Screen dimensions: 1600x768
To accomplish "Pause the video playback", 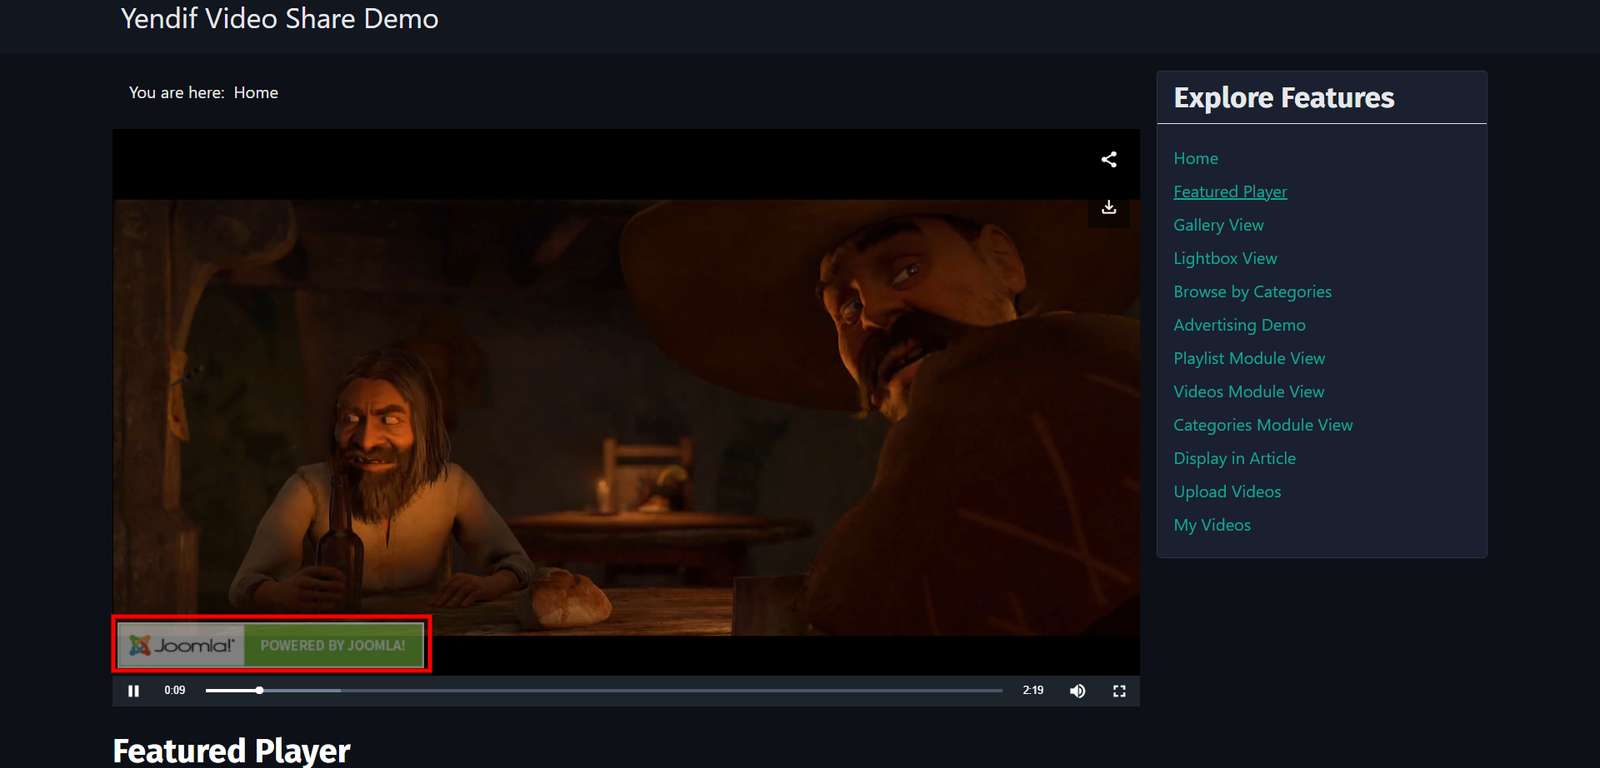I will pos(134,691).
